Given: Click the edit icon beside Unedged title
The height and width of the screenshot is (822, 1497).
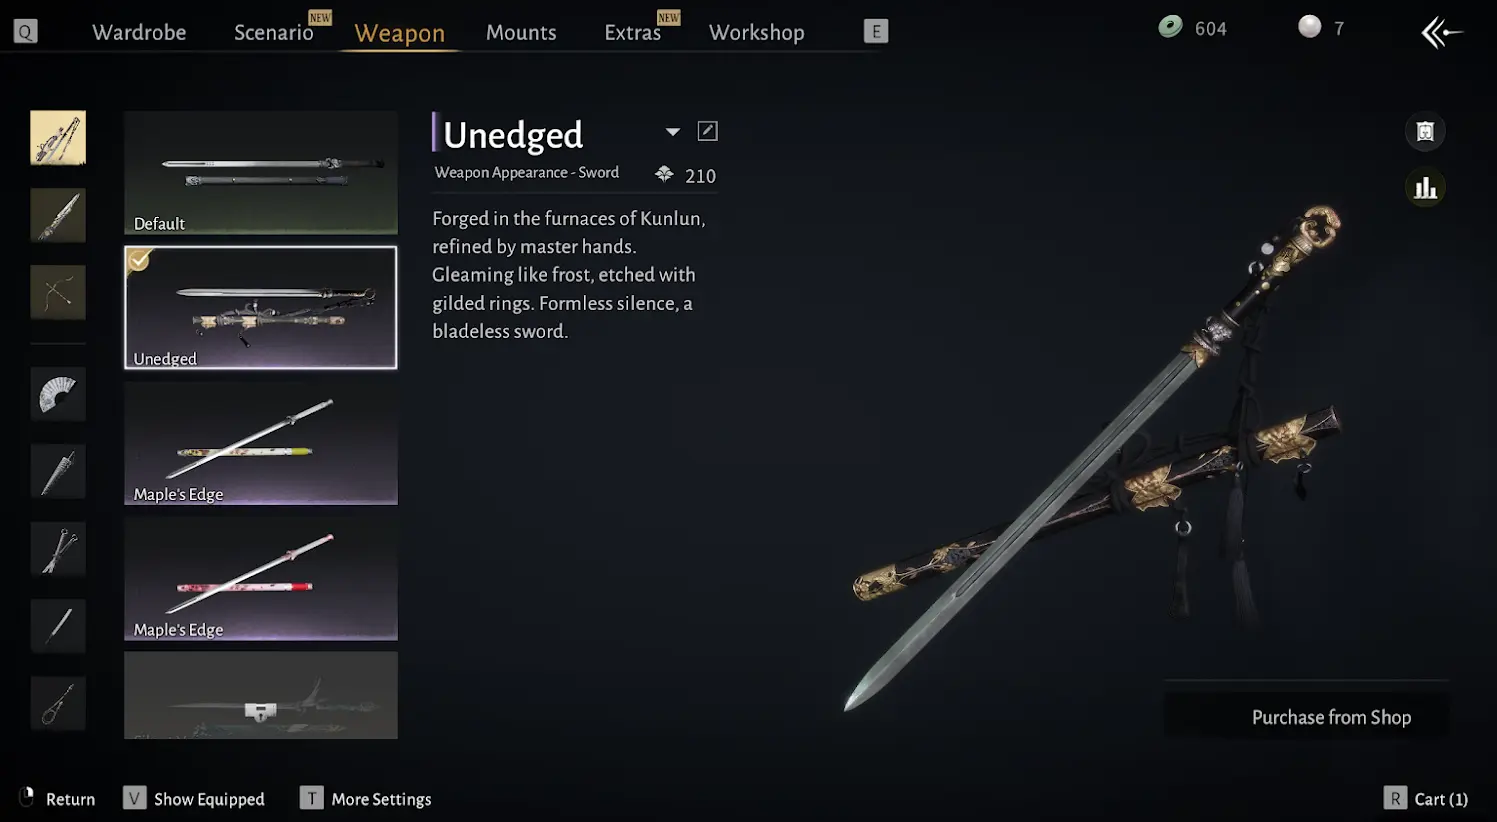Looking at the screenshot, I should [x=707, y=131].
